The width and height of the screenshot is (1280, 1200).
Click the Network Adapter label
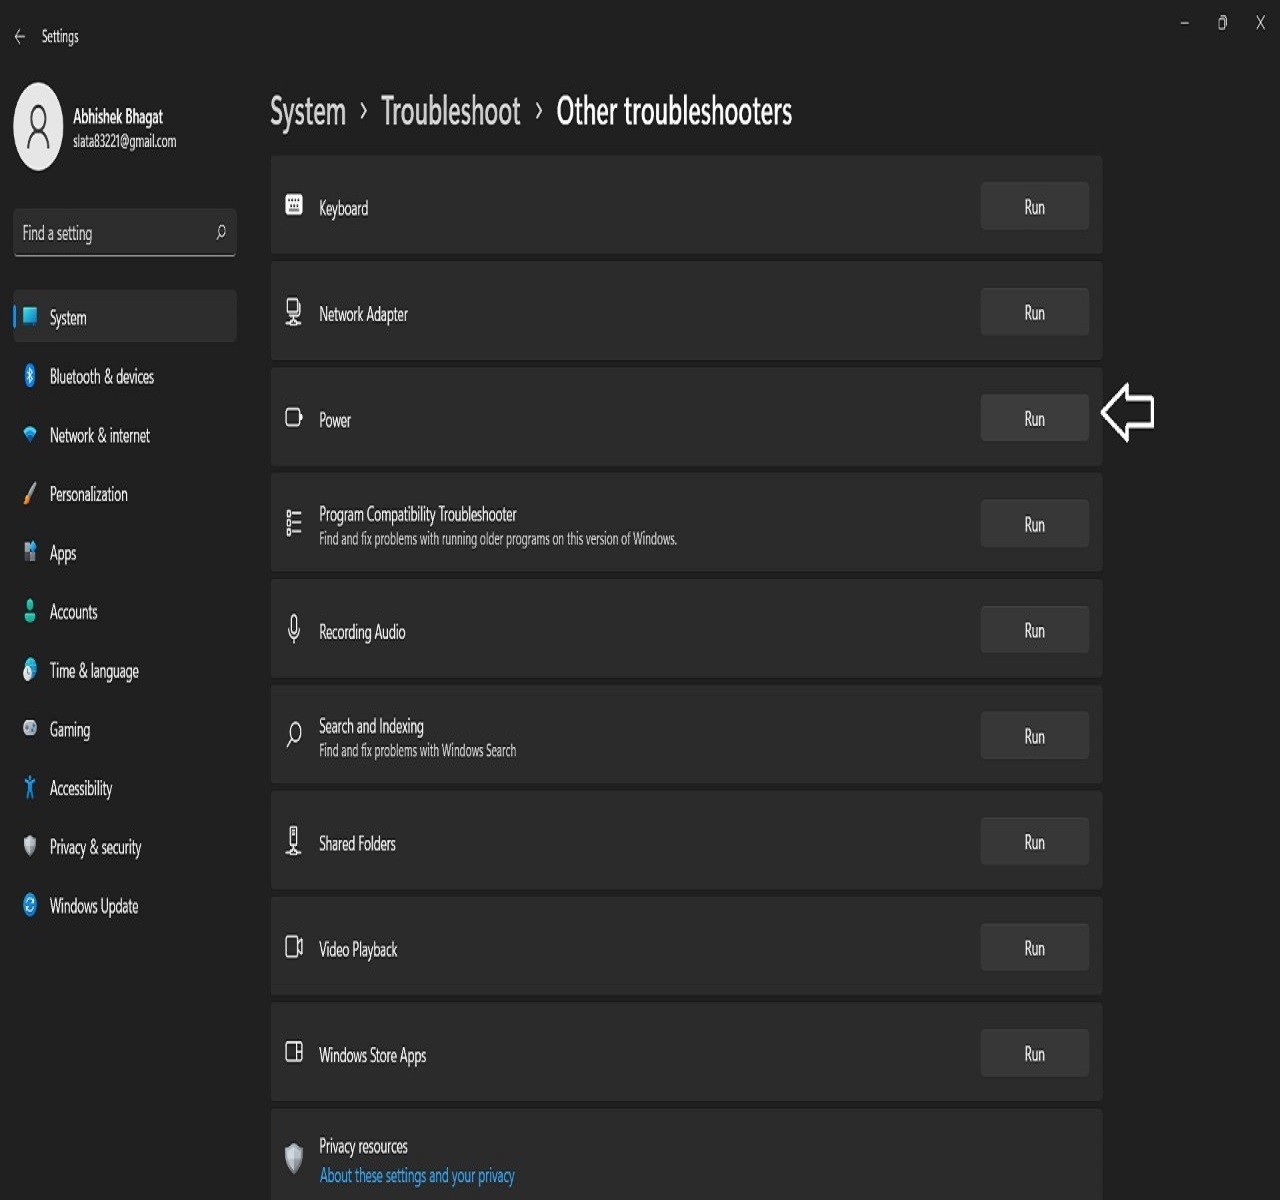[x=363, y=314]
